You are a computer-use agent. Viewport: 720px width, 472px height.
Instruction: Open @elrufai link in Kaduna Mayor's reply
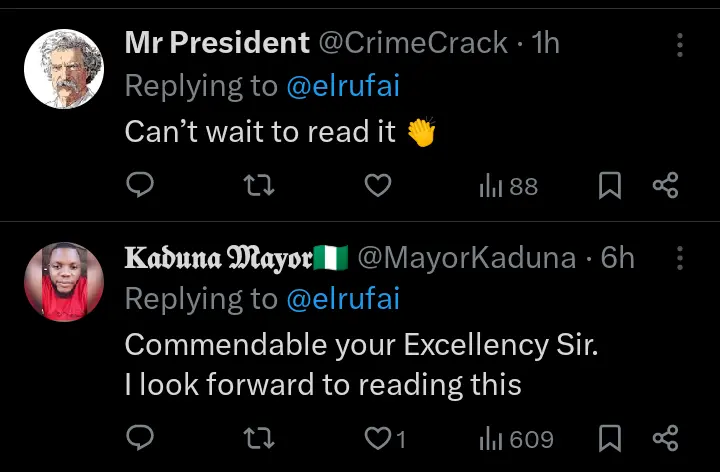coord(343,300)
